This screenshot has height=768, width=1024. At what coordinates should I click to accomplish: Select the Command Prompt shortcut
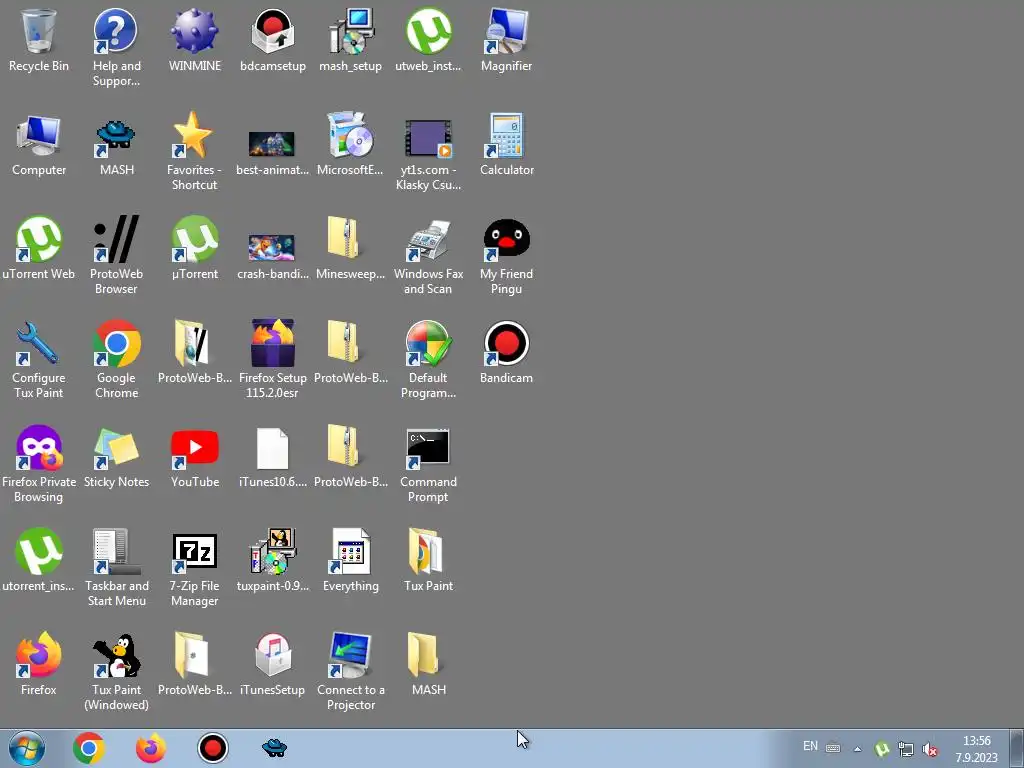pyautogui.click(x=428, y=447)
